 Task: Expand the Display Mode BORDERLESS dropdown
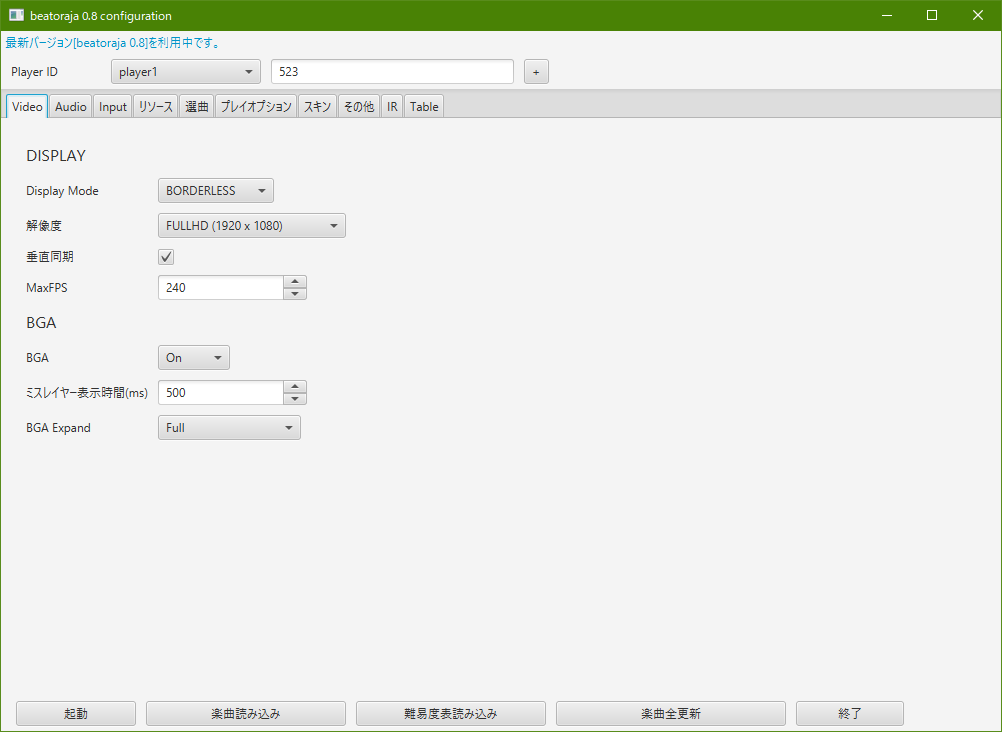(x=216, y=191)
